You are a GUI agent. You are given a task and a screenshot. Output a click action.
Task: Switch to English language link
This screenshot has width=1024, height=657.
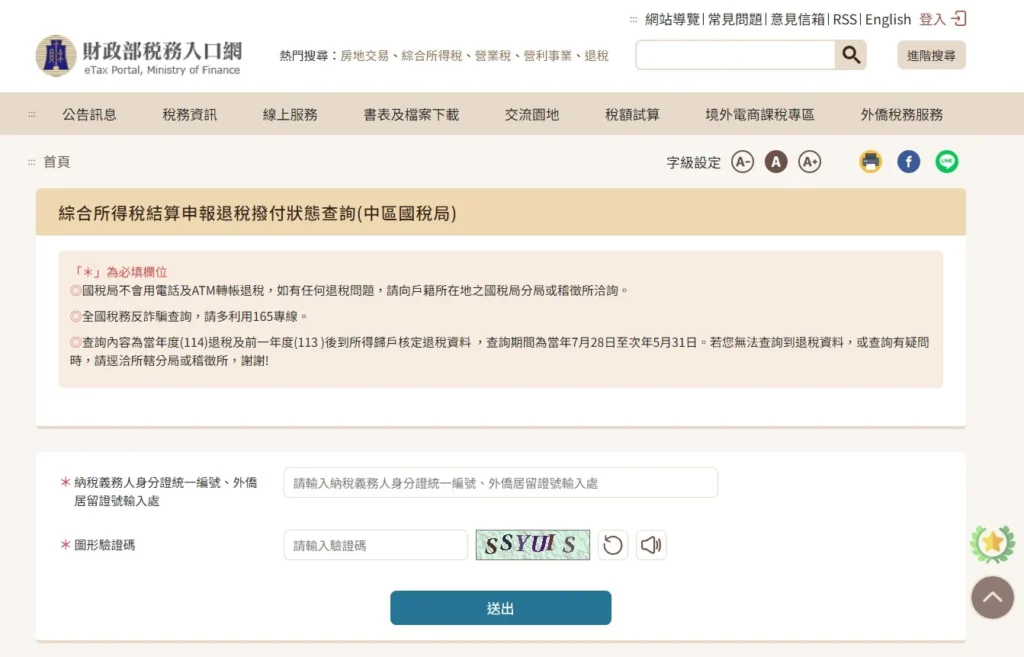coord(888,19)
